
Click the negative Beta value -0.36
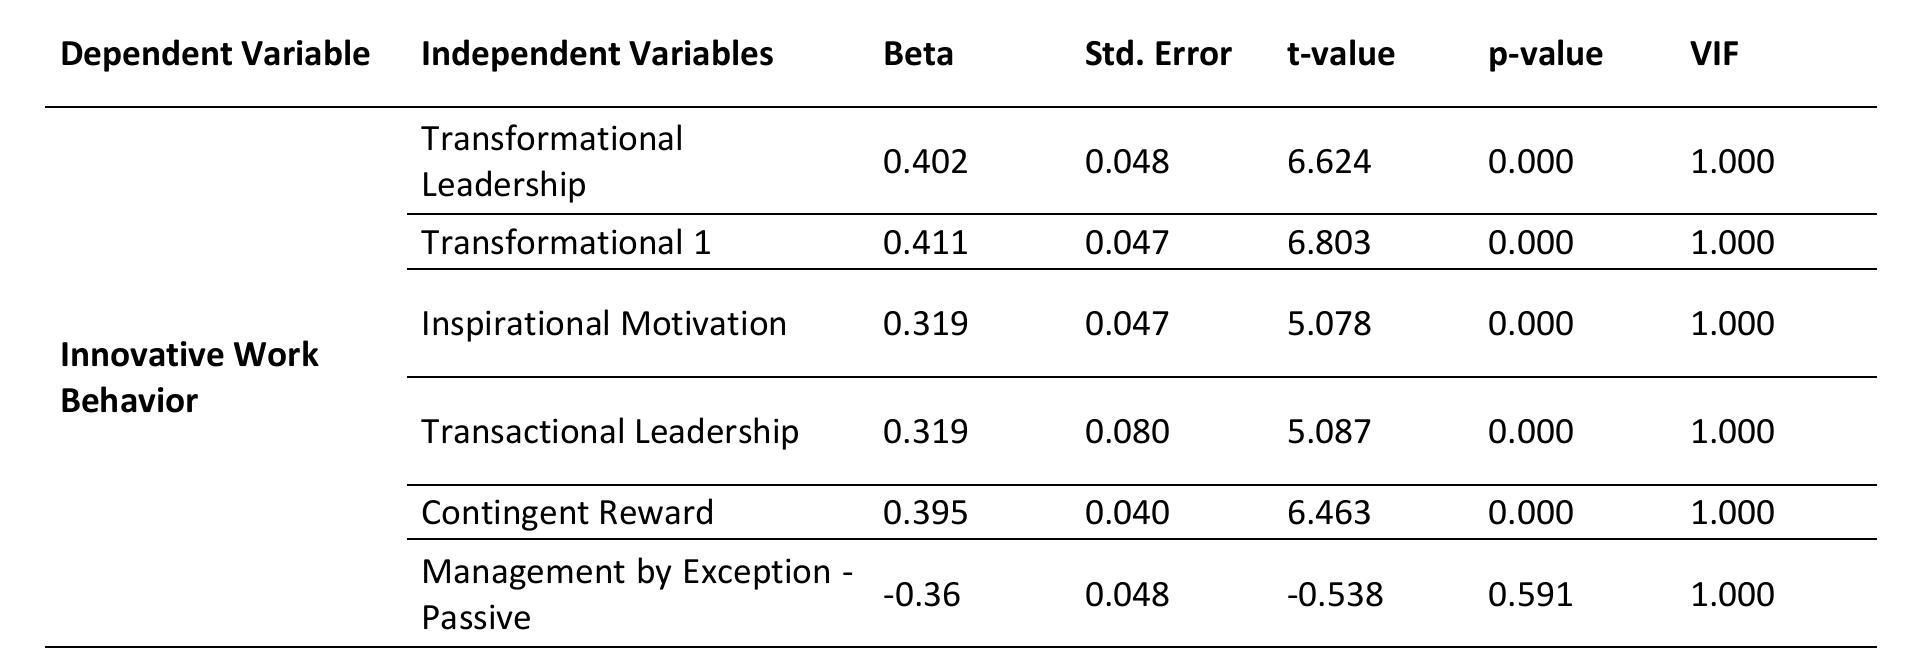pyautogui.click(x=921, y=594)
